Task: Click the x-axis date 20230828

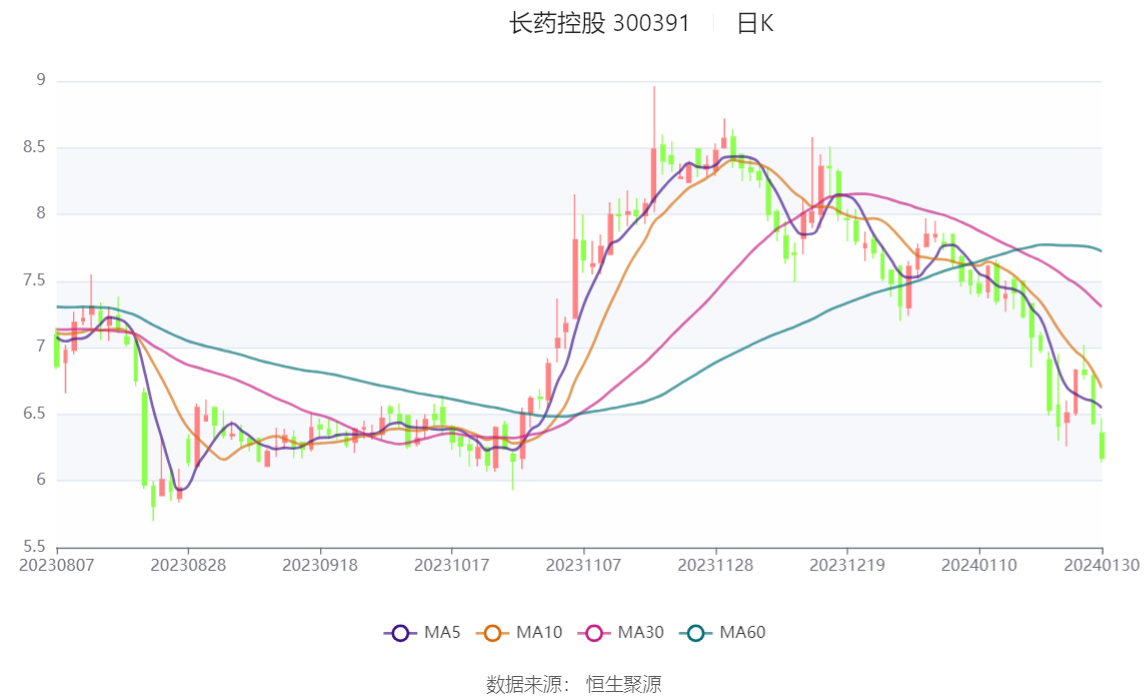Action: pos(188,566)
